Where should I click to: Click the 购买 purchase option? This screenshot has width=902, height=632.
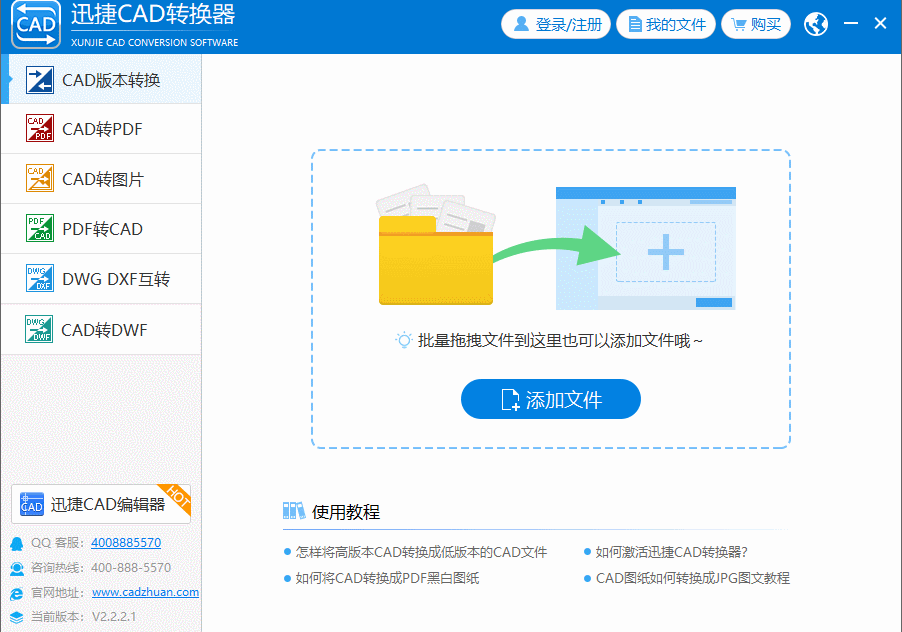(755, 24)
